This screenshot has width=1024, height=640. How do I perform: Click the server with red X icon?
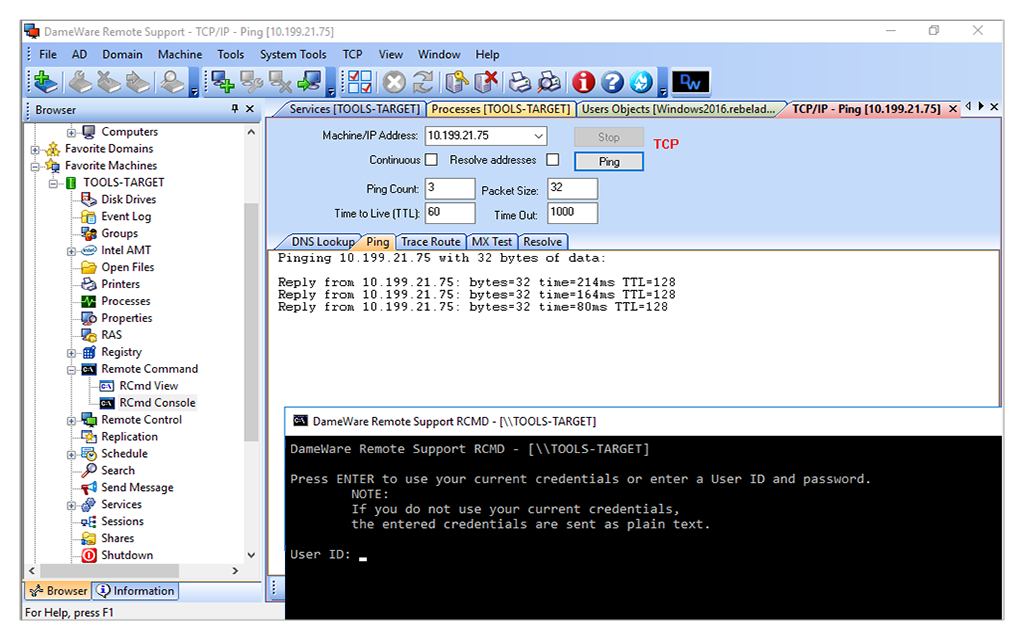[x=485, y=82]
